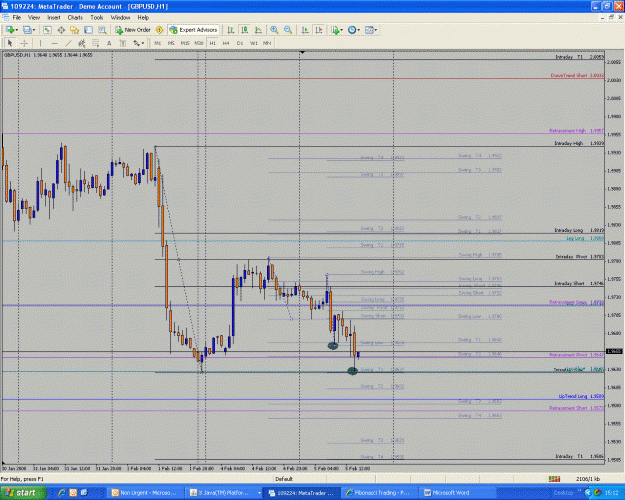
Task: Switch chart to Line Chart mode
Action: (x=258, y=30)
